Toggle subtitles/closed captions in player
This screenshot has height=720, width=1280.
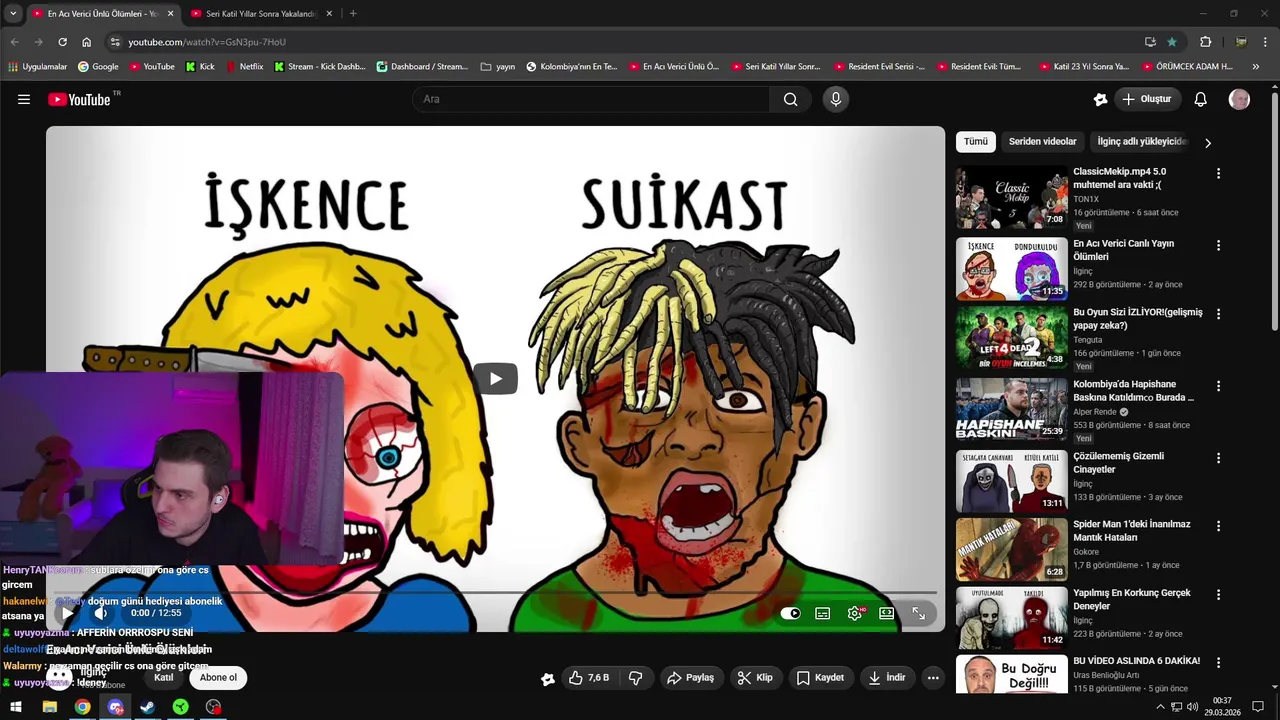point(823,613)
